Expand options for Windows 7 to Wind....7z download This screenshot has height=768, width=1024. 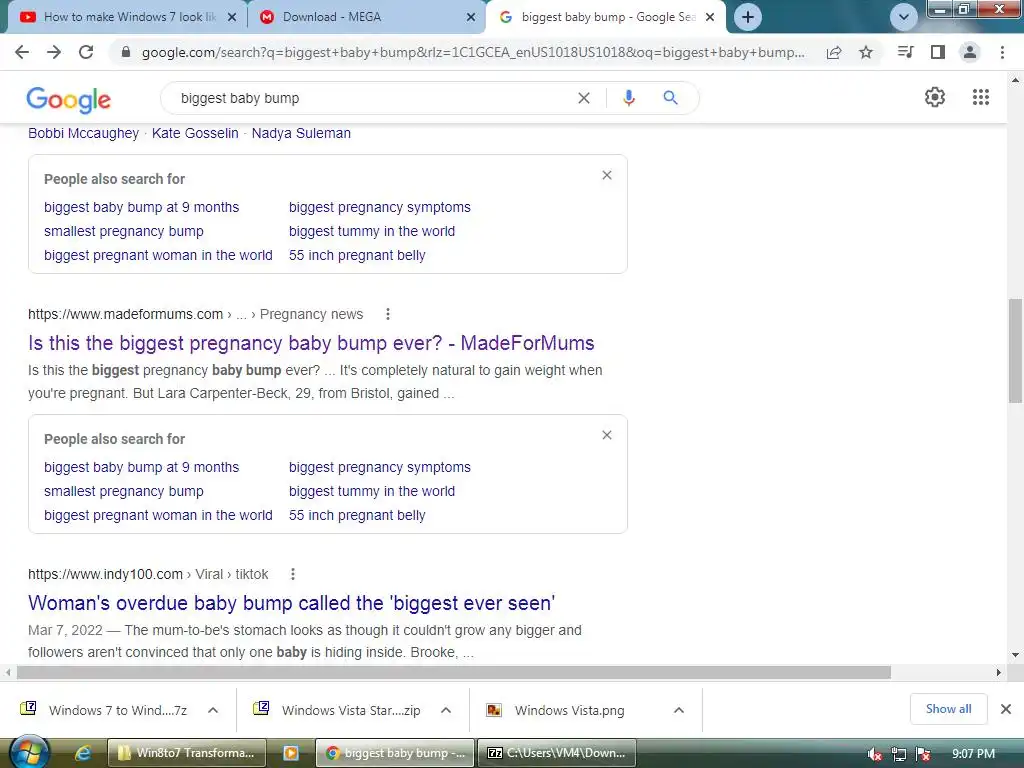pyautogui.click(x=213, y=710)
